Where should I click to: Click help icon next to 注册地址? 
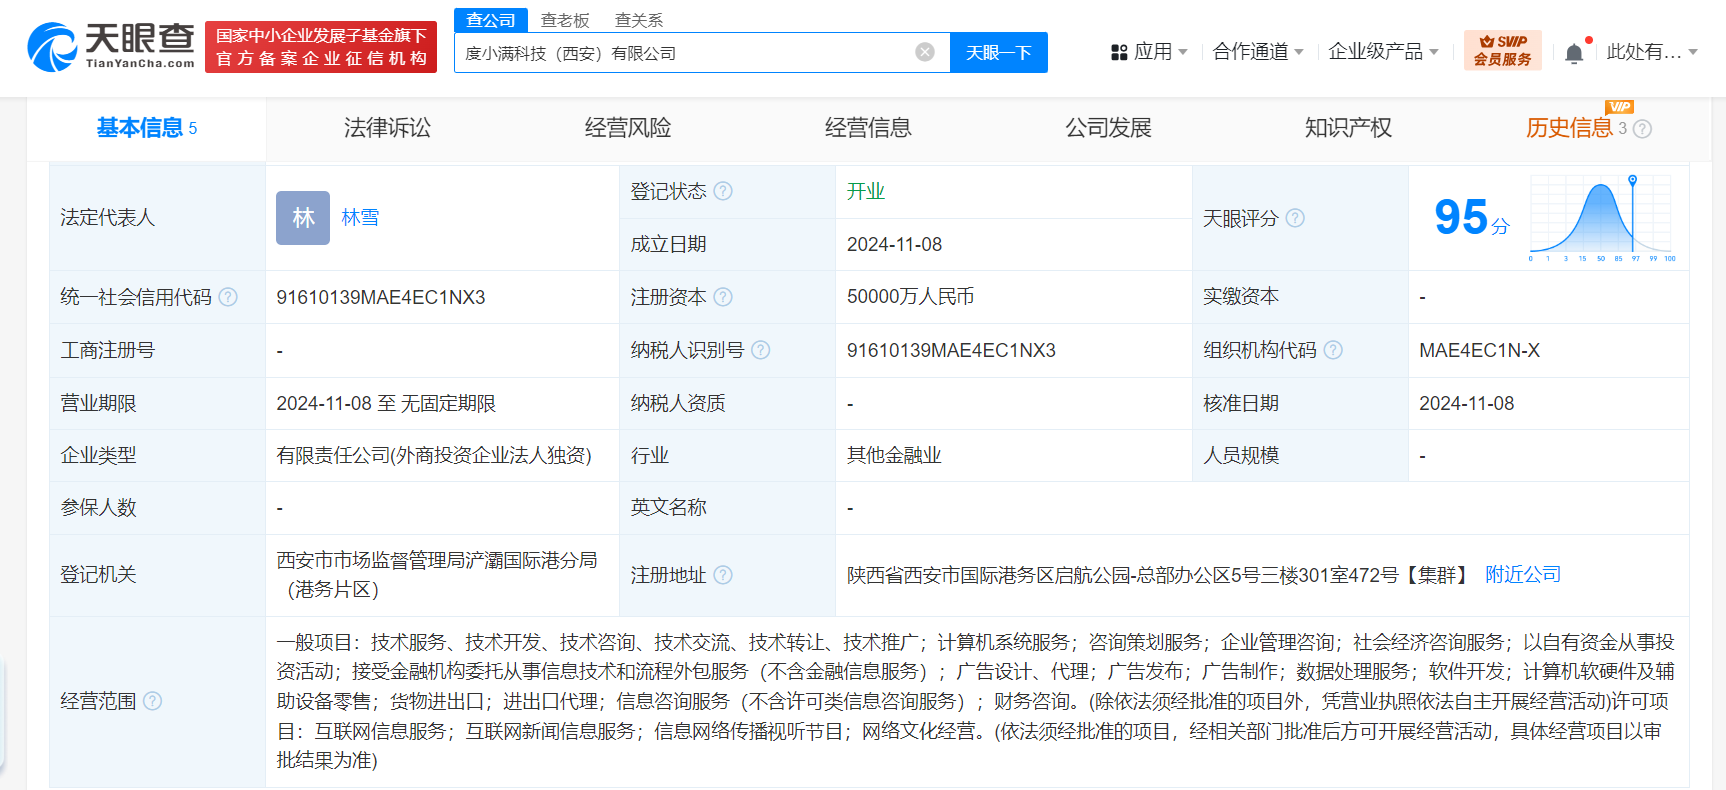(x=723, y=575)
